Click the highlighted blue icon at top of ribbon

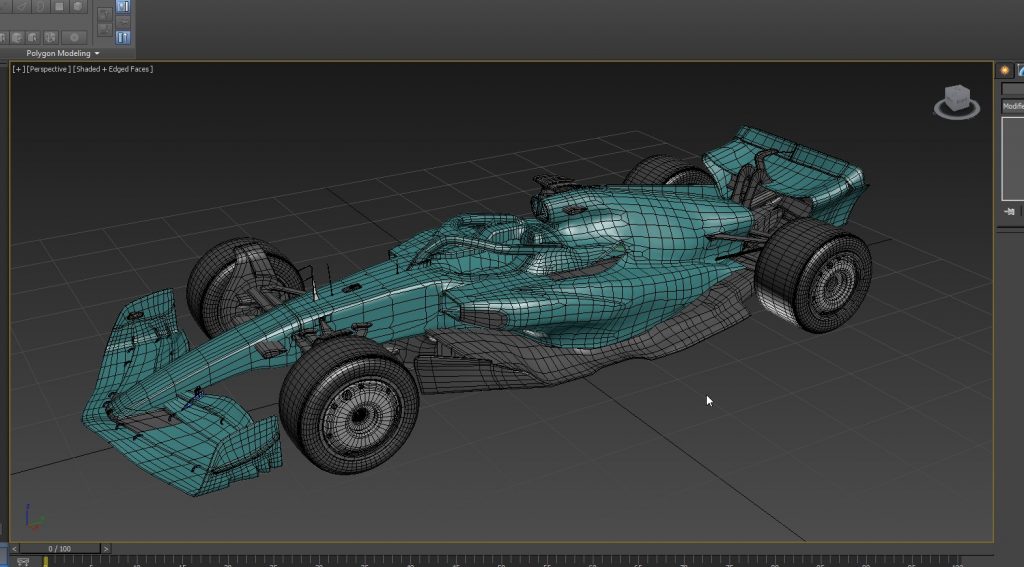pyautogui.click(x=124, y=6)
